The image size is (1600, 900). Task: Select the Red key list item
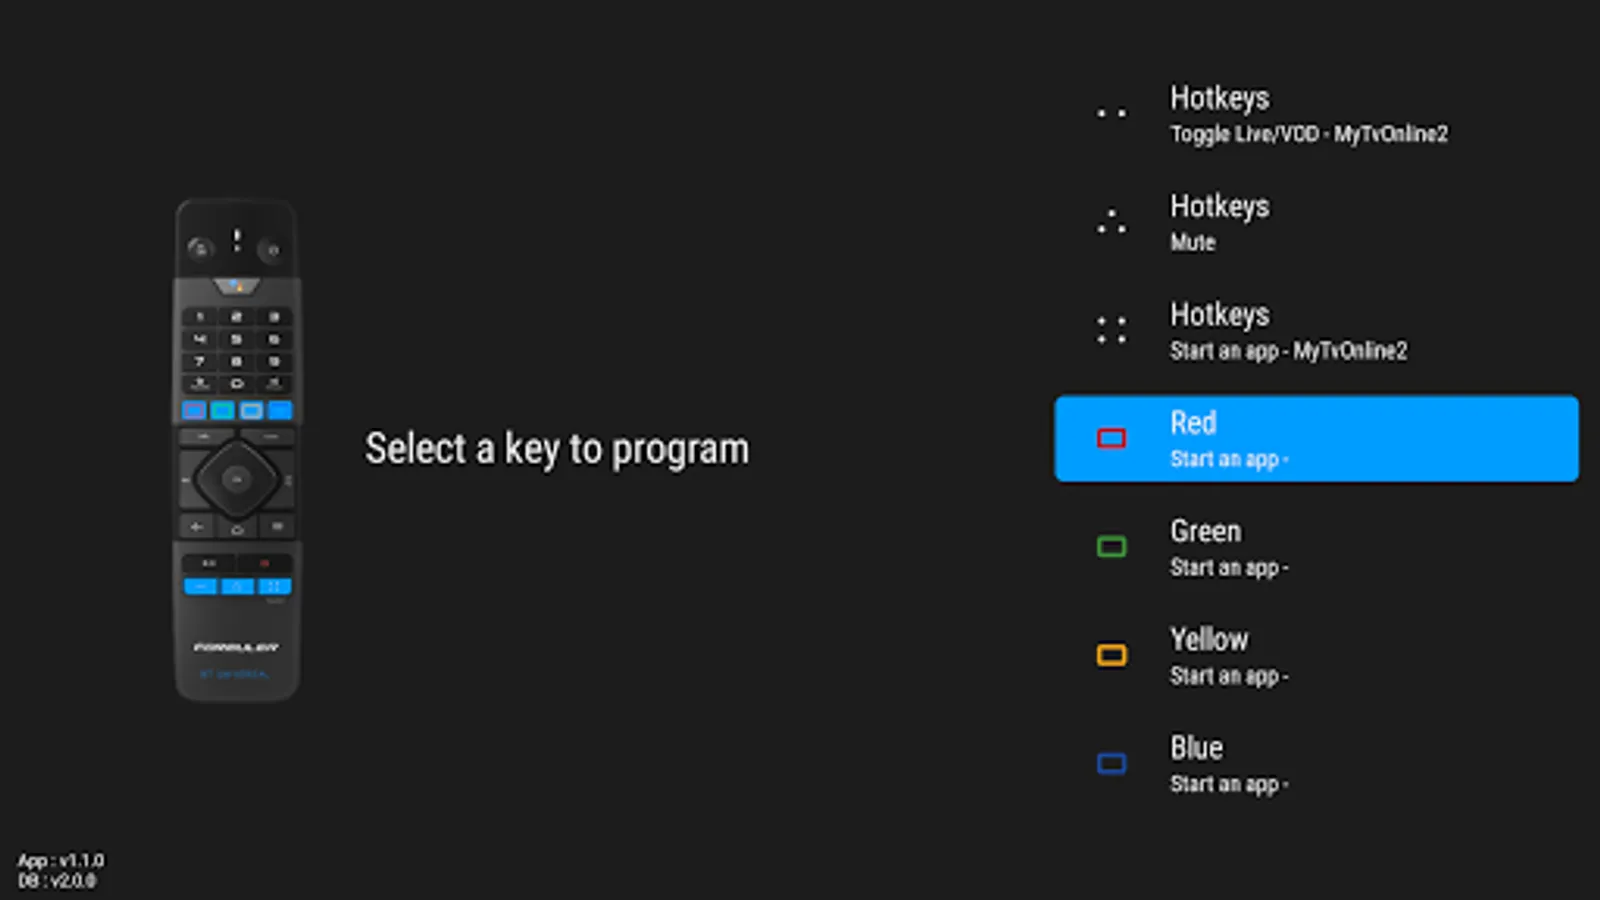click(1315, 439)
